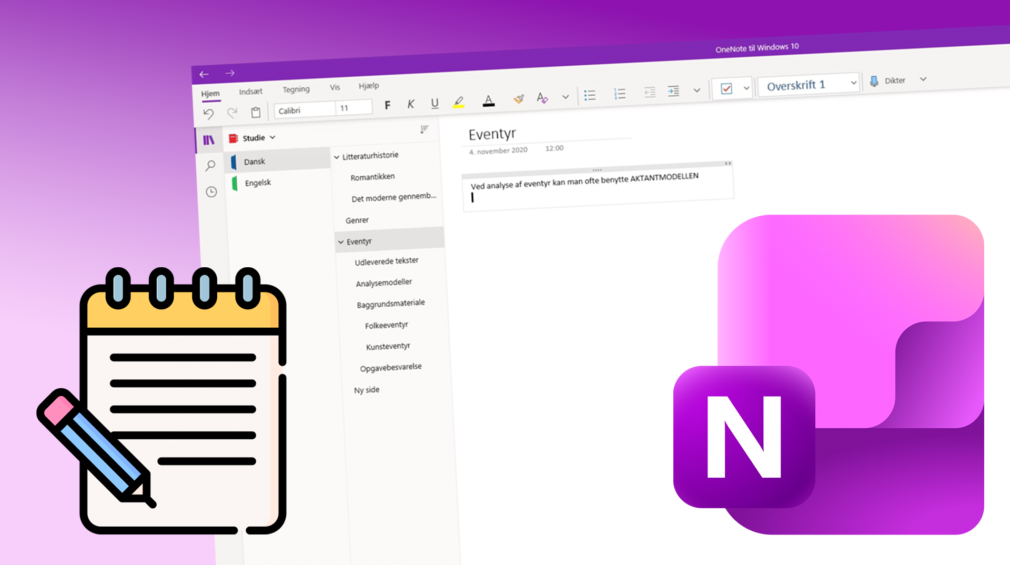Viewport: 1010px width, 565px height.
Task: Click the format painter icon
Action: [x=518, y=98]
